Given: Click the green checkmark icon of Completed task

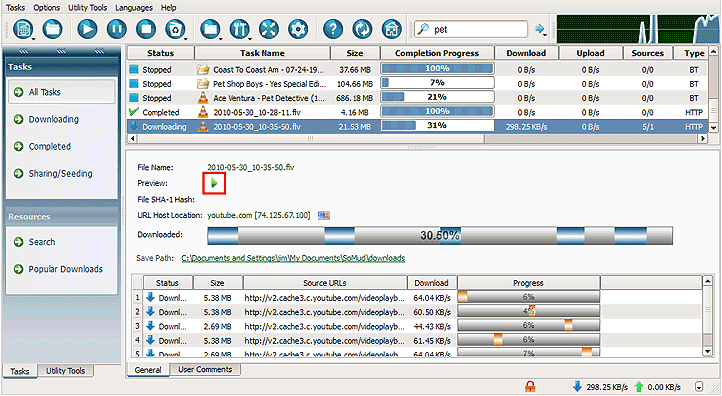Looking at the screenshot, I should pyautogui.click(x=134, y=112).
